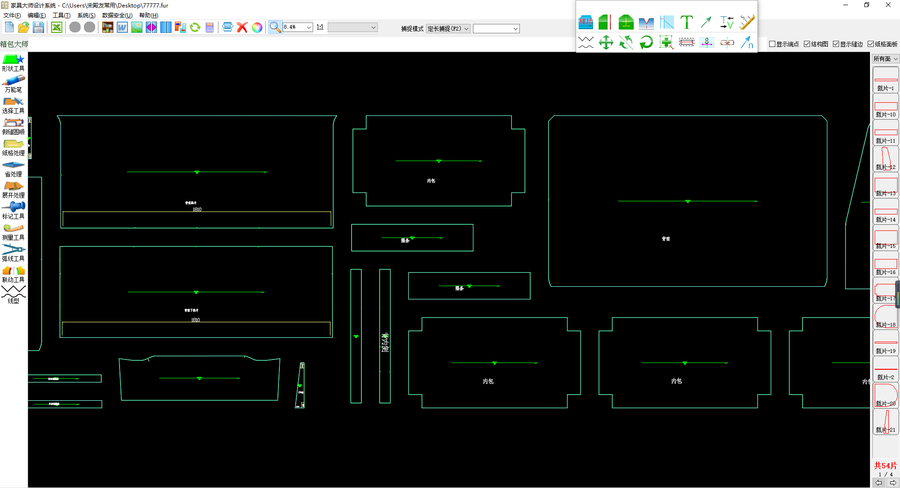Open the 所有面 filter dropdown

point(886,59)
